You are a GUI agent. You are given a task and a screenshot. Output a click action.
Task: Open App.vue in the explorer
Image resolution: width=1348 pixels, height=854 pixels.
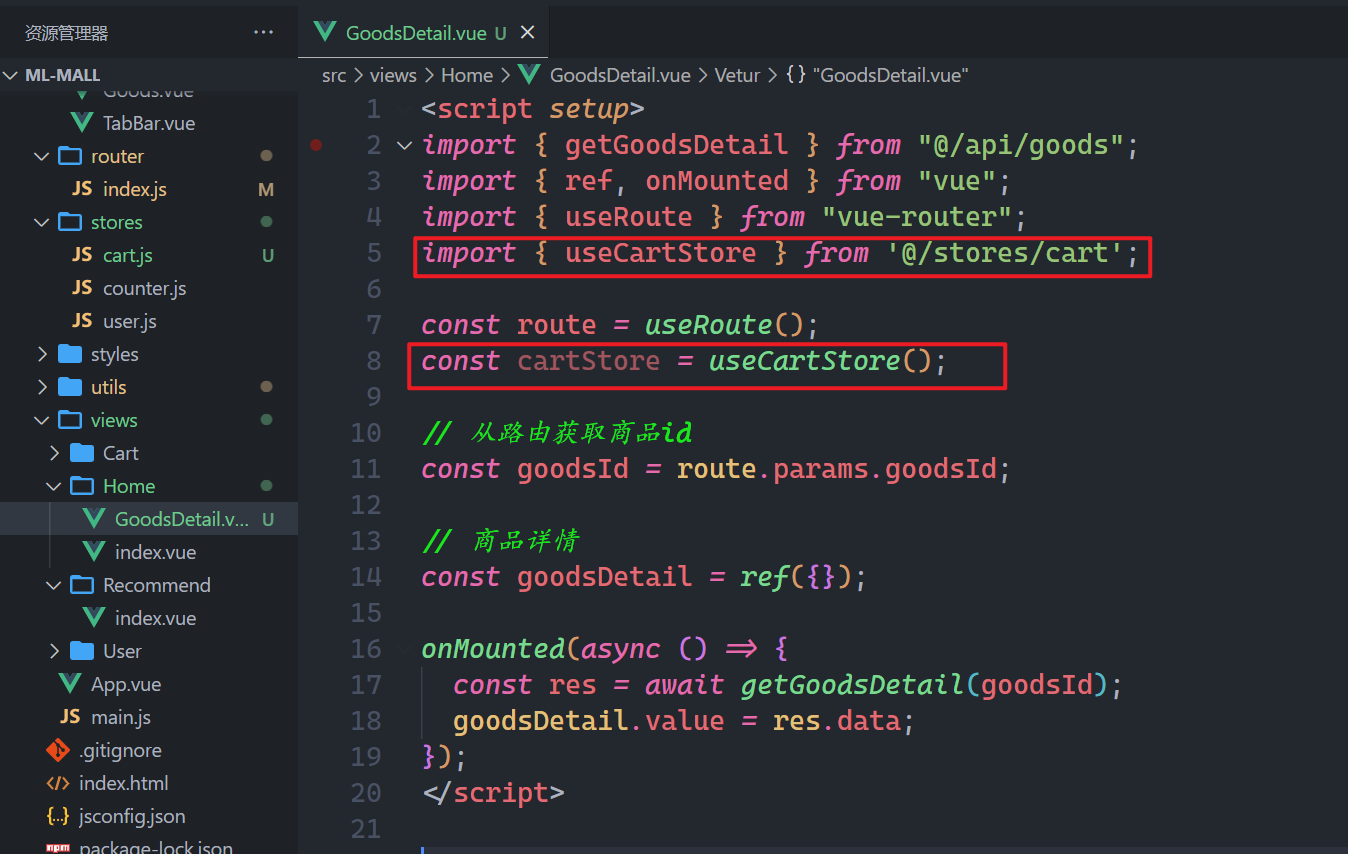pos(126,684)
